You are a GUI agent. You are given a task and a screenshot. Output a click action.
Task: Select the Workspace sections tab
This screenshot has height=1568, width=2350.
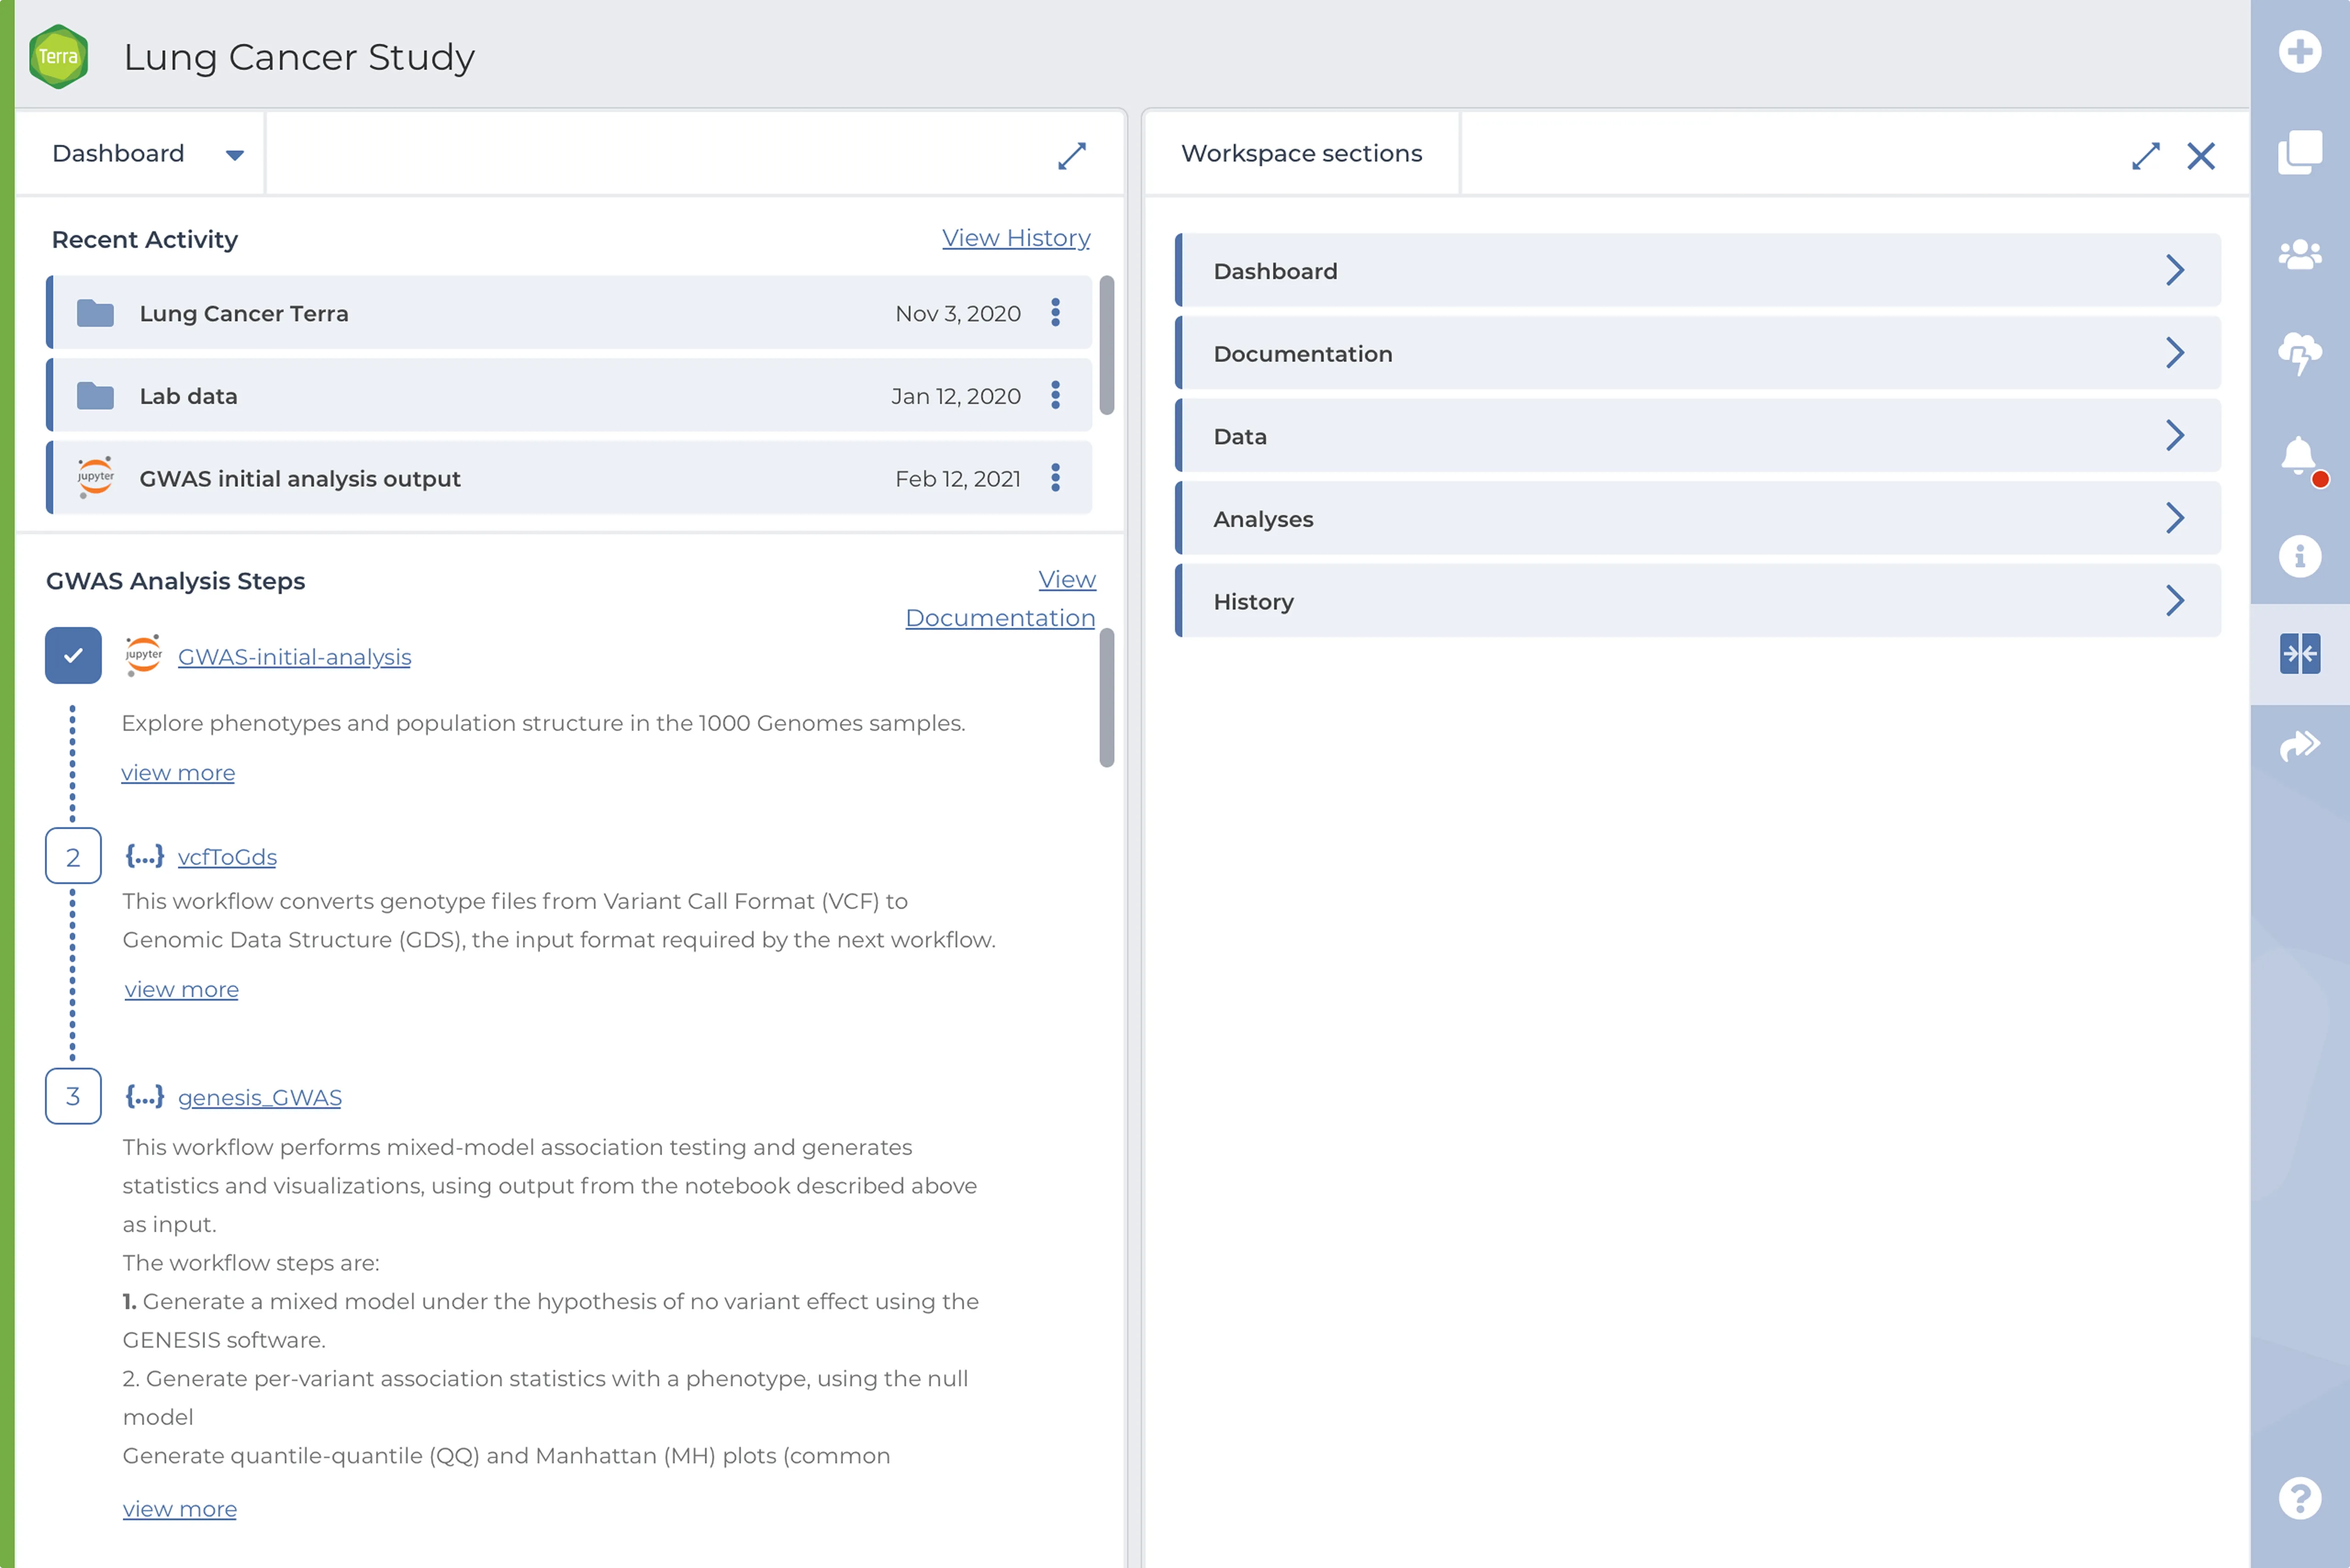point(1301,153)
